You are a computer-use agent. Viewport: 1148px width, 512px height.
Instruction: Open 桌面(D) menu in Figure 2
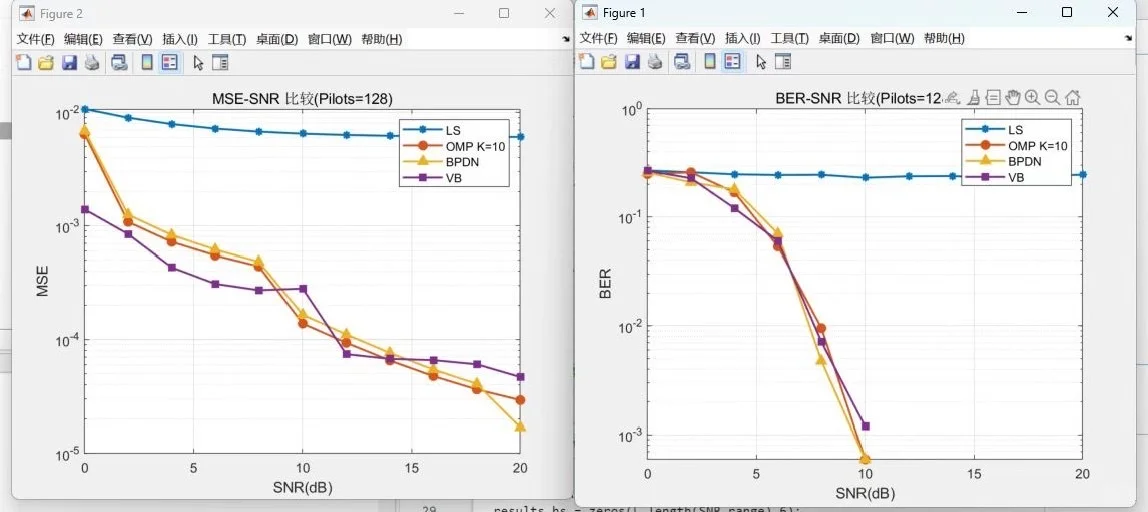(x=277, y=40)
